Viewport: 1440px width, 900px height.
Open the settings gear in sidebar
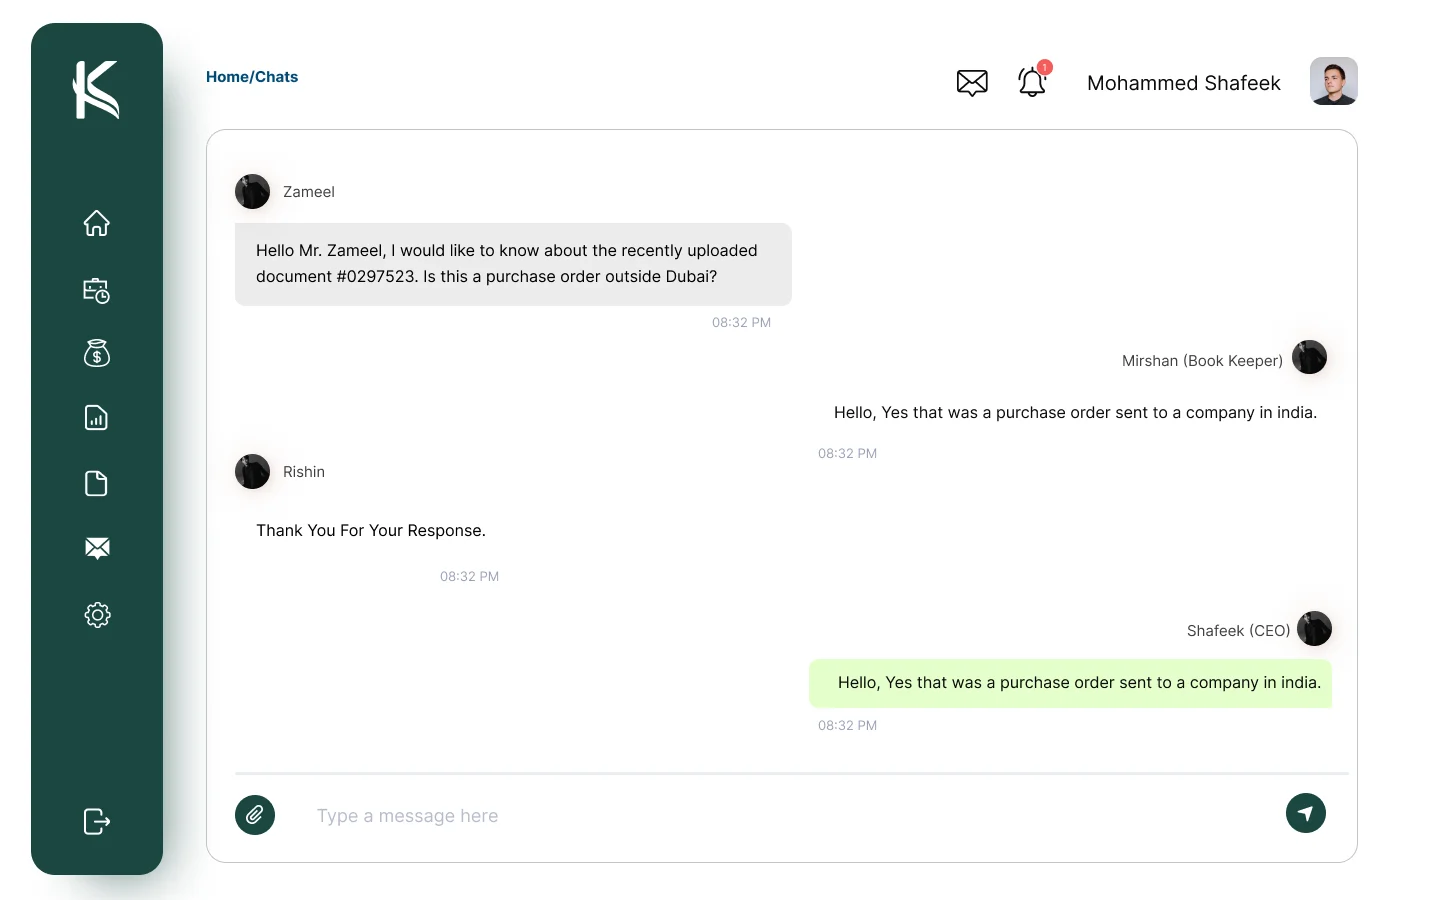(97, 615)
